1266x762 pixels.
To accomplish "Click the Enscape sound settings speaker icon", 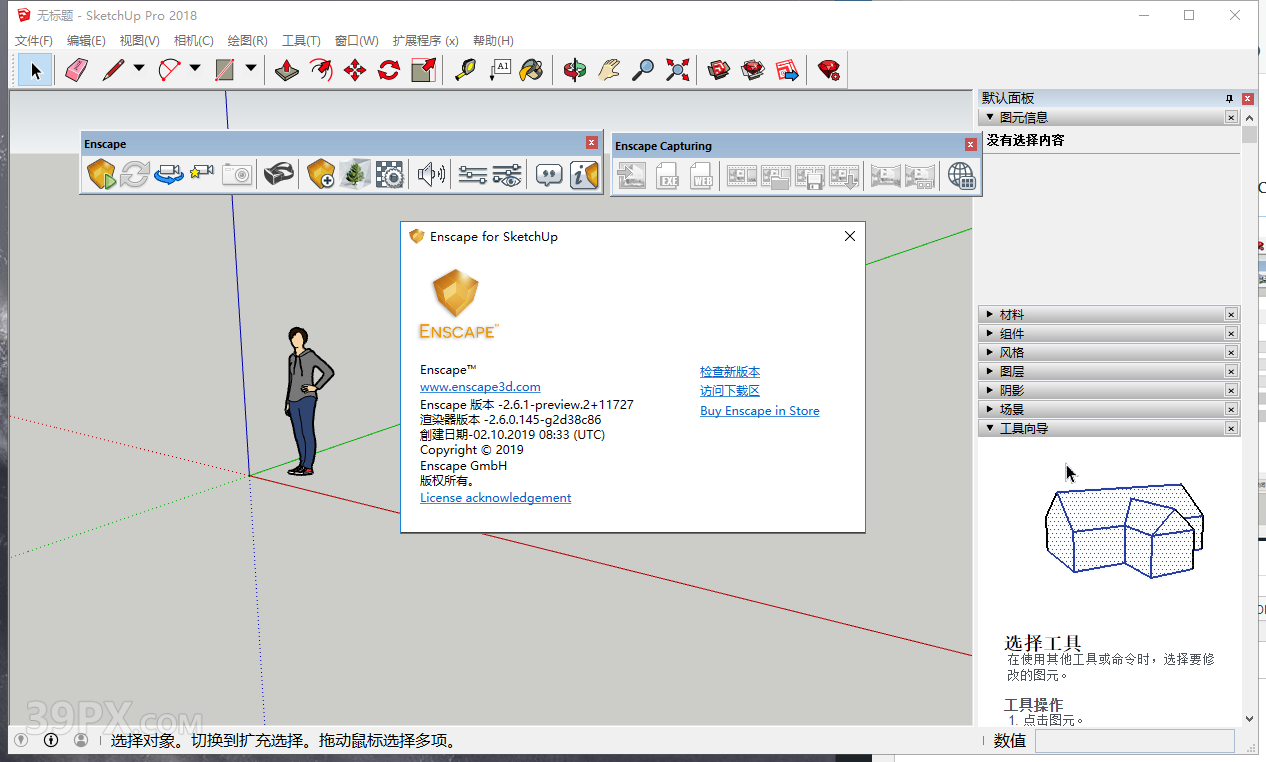I will [431, 175].
